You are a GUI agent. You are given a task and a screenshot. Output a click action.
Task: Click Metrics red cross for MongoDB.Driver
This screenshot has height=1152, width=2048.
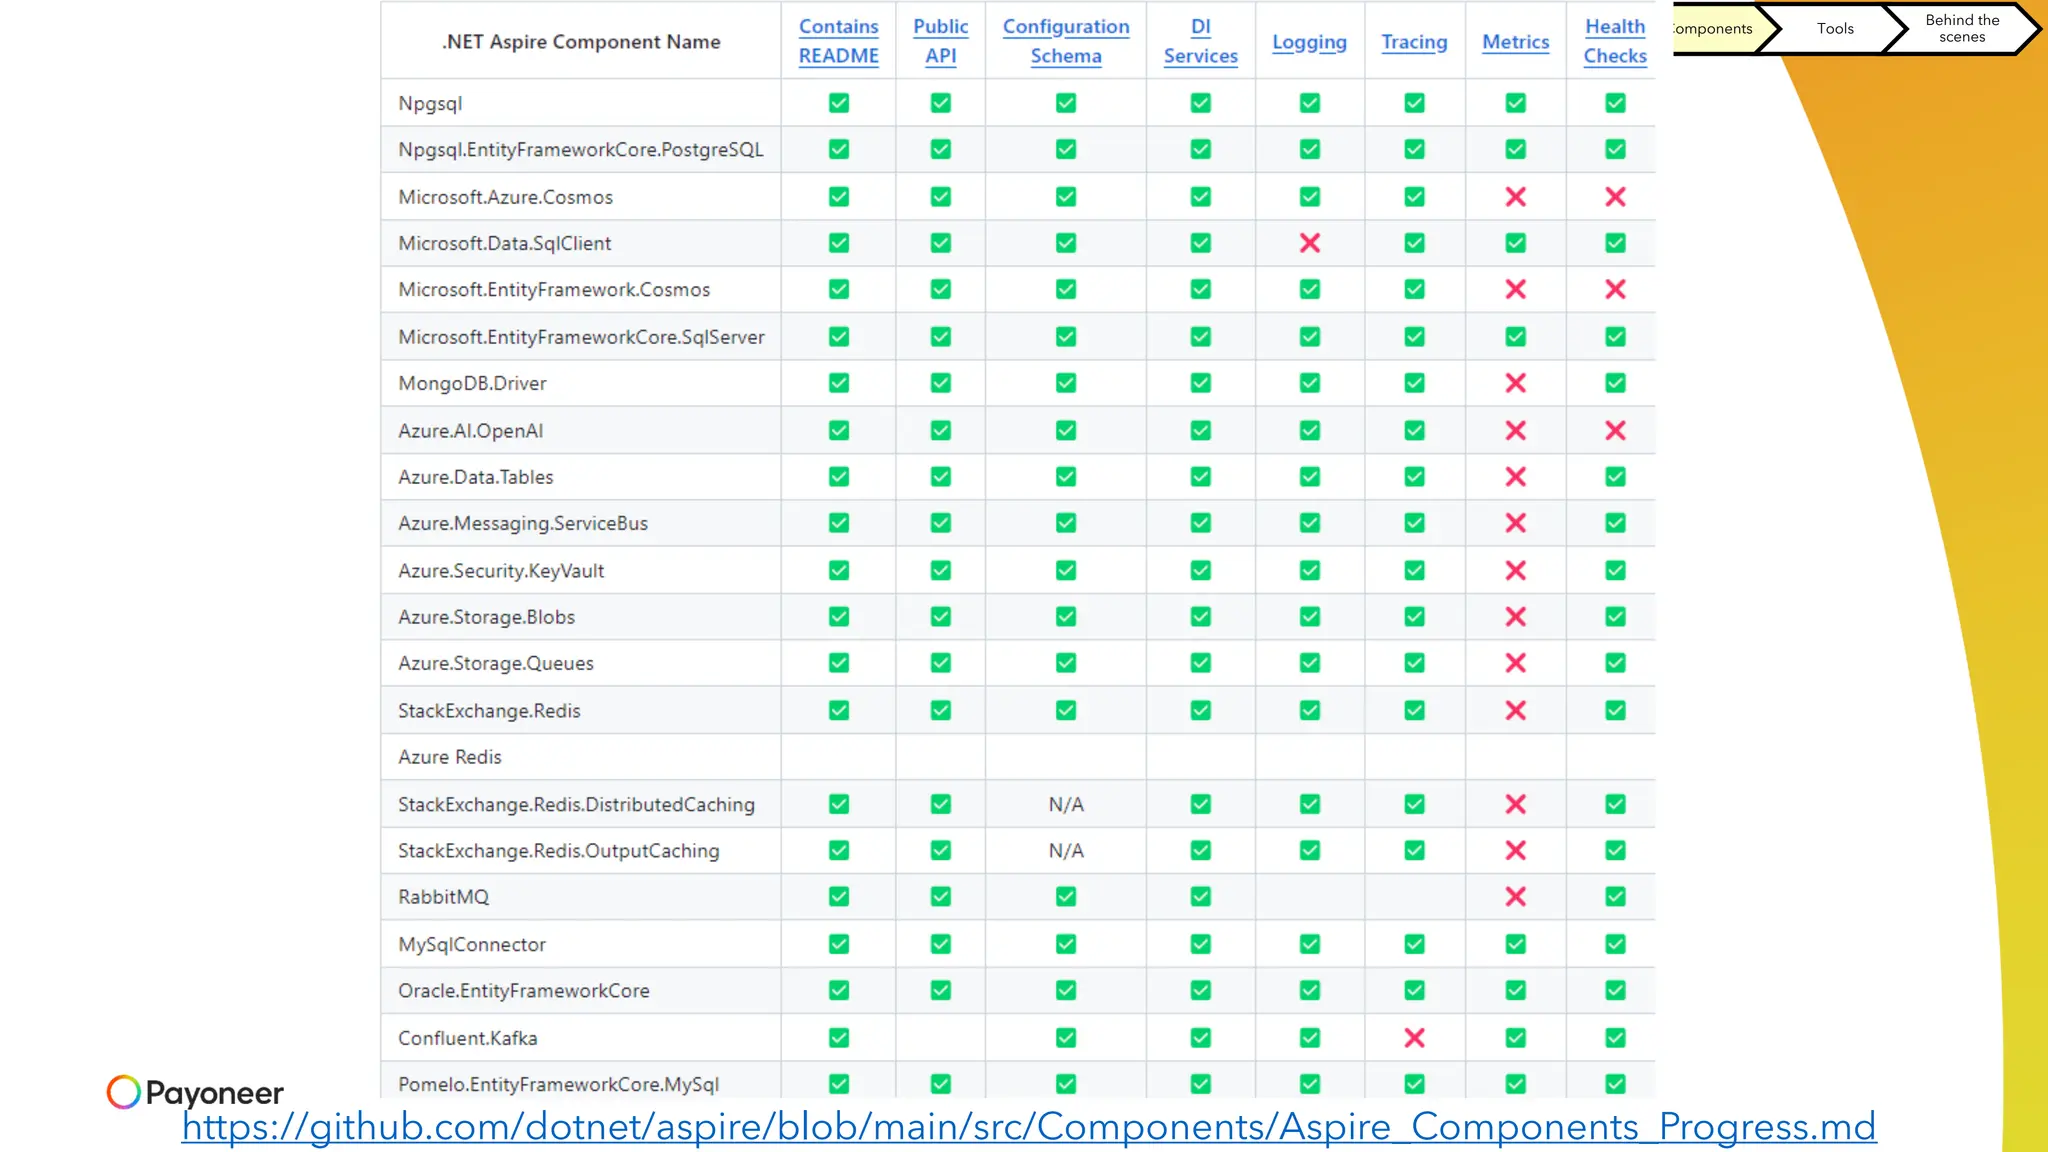click(x=1515, y=383)
